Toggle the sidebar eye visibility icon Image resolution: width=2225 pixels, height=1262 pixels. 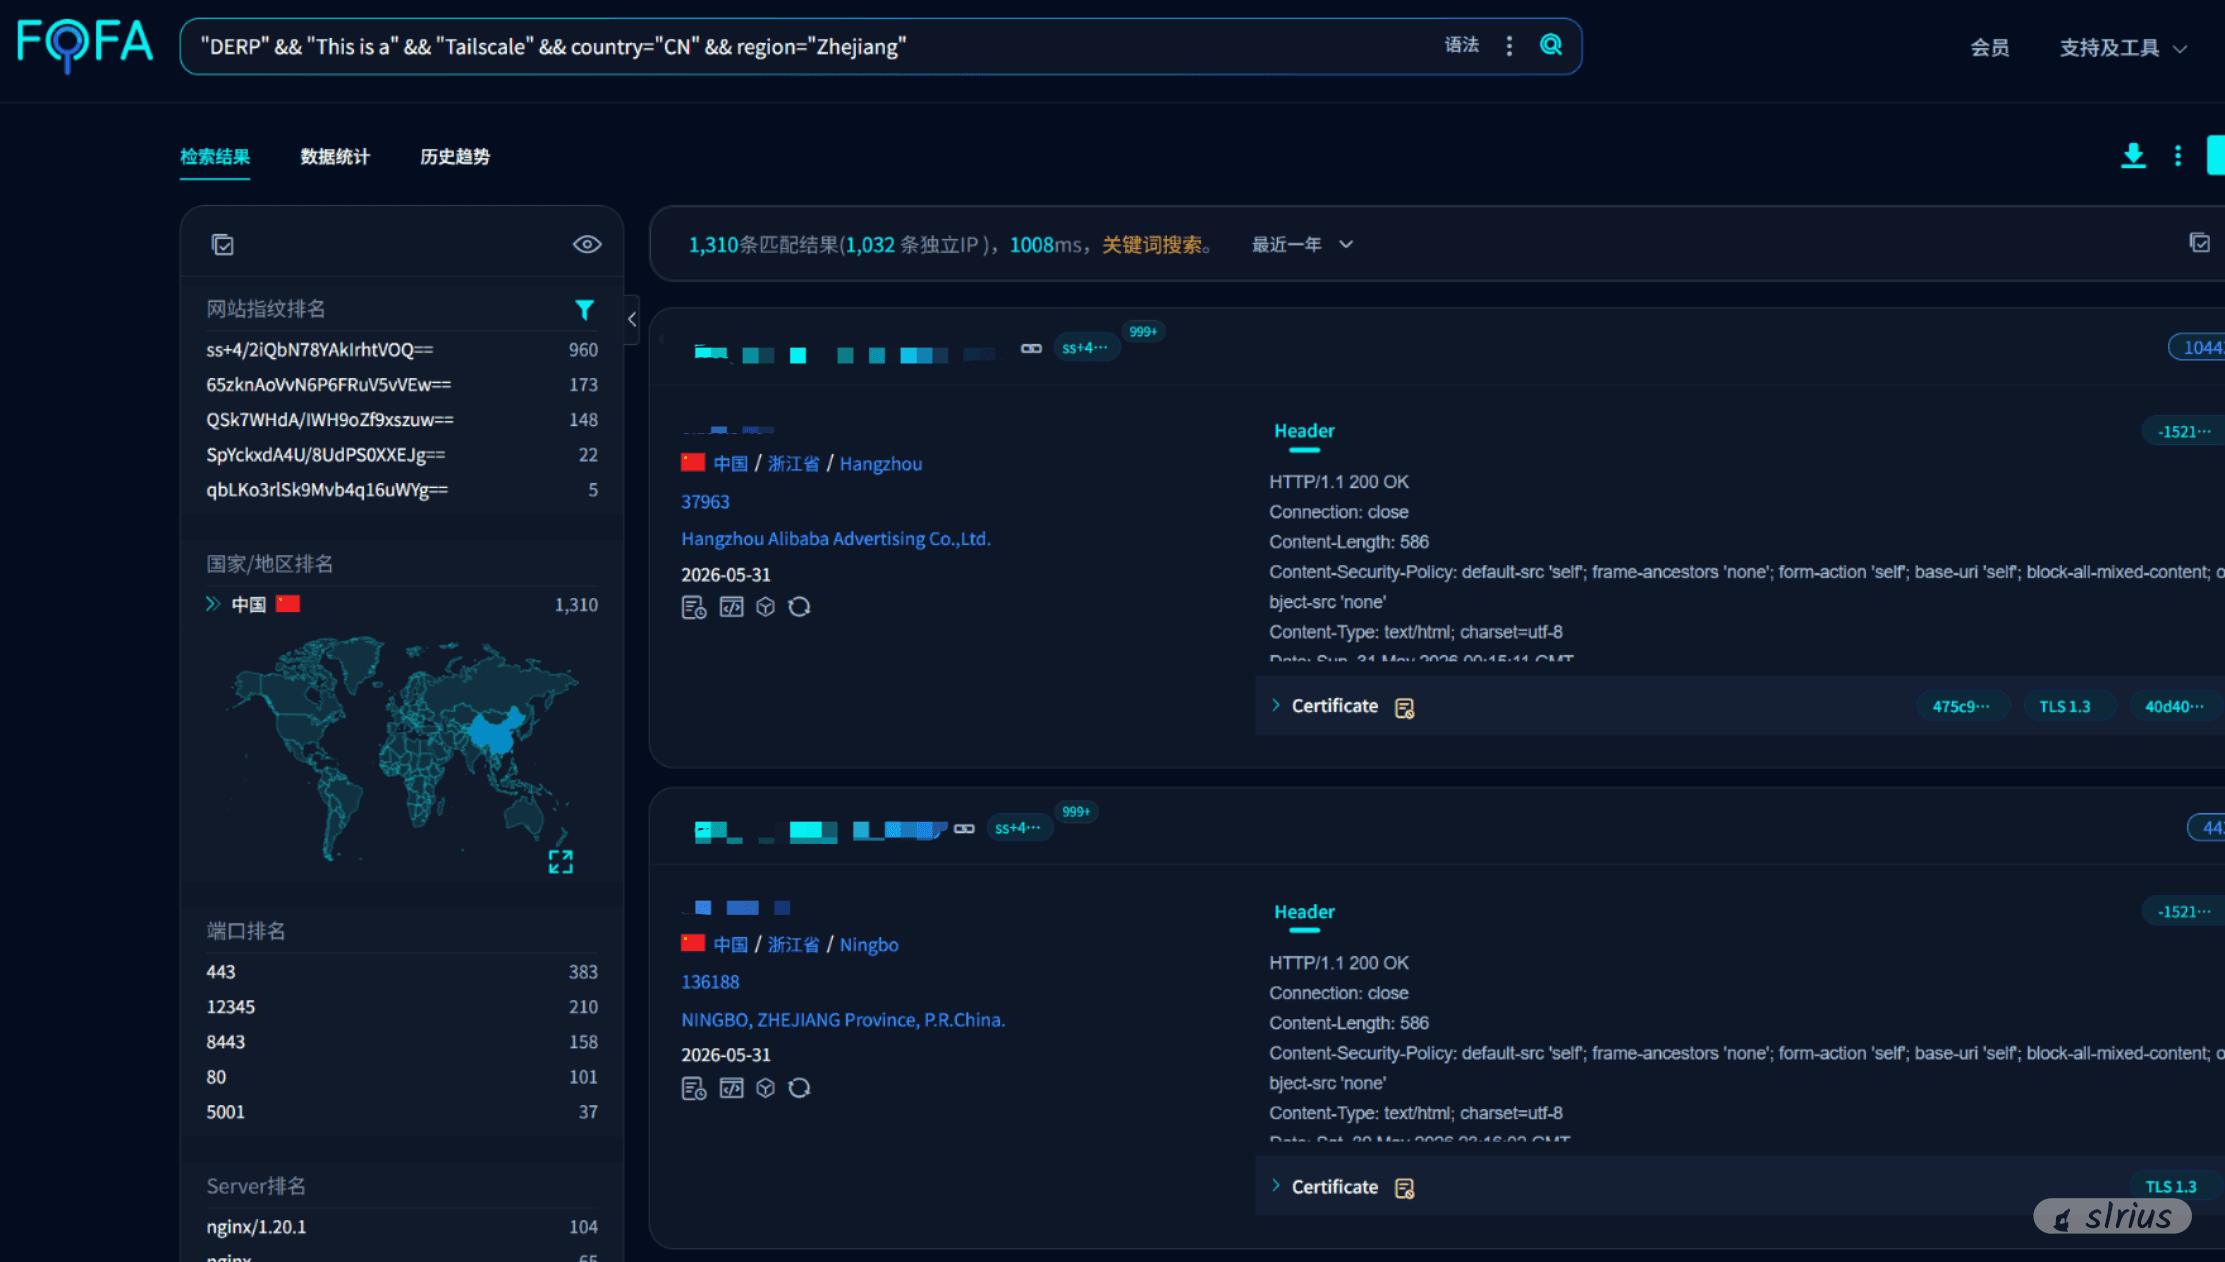tap(587, 245)
